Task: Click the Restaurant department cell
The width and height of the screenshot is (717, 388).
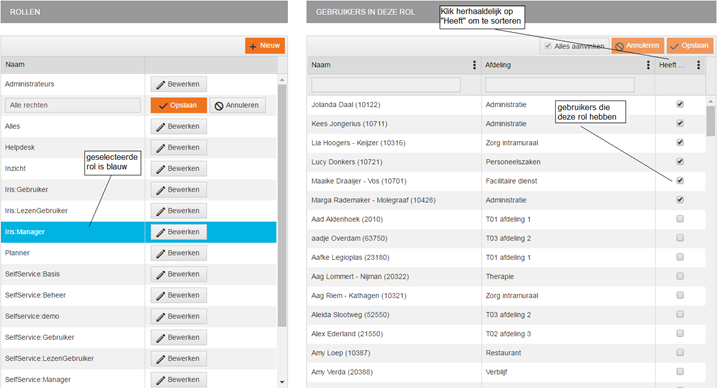Action: pyautogui.click(x=568, y=353)
